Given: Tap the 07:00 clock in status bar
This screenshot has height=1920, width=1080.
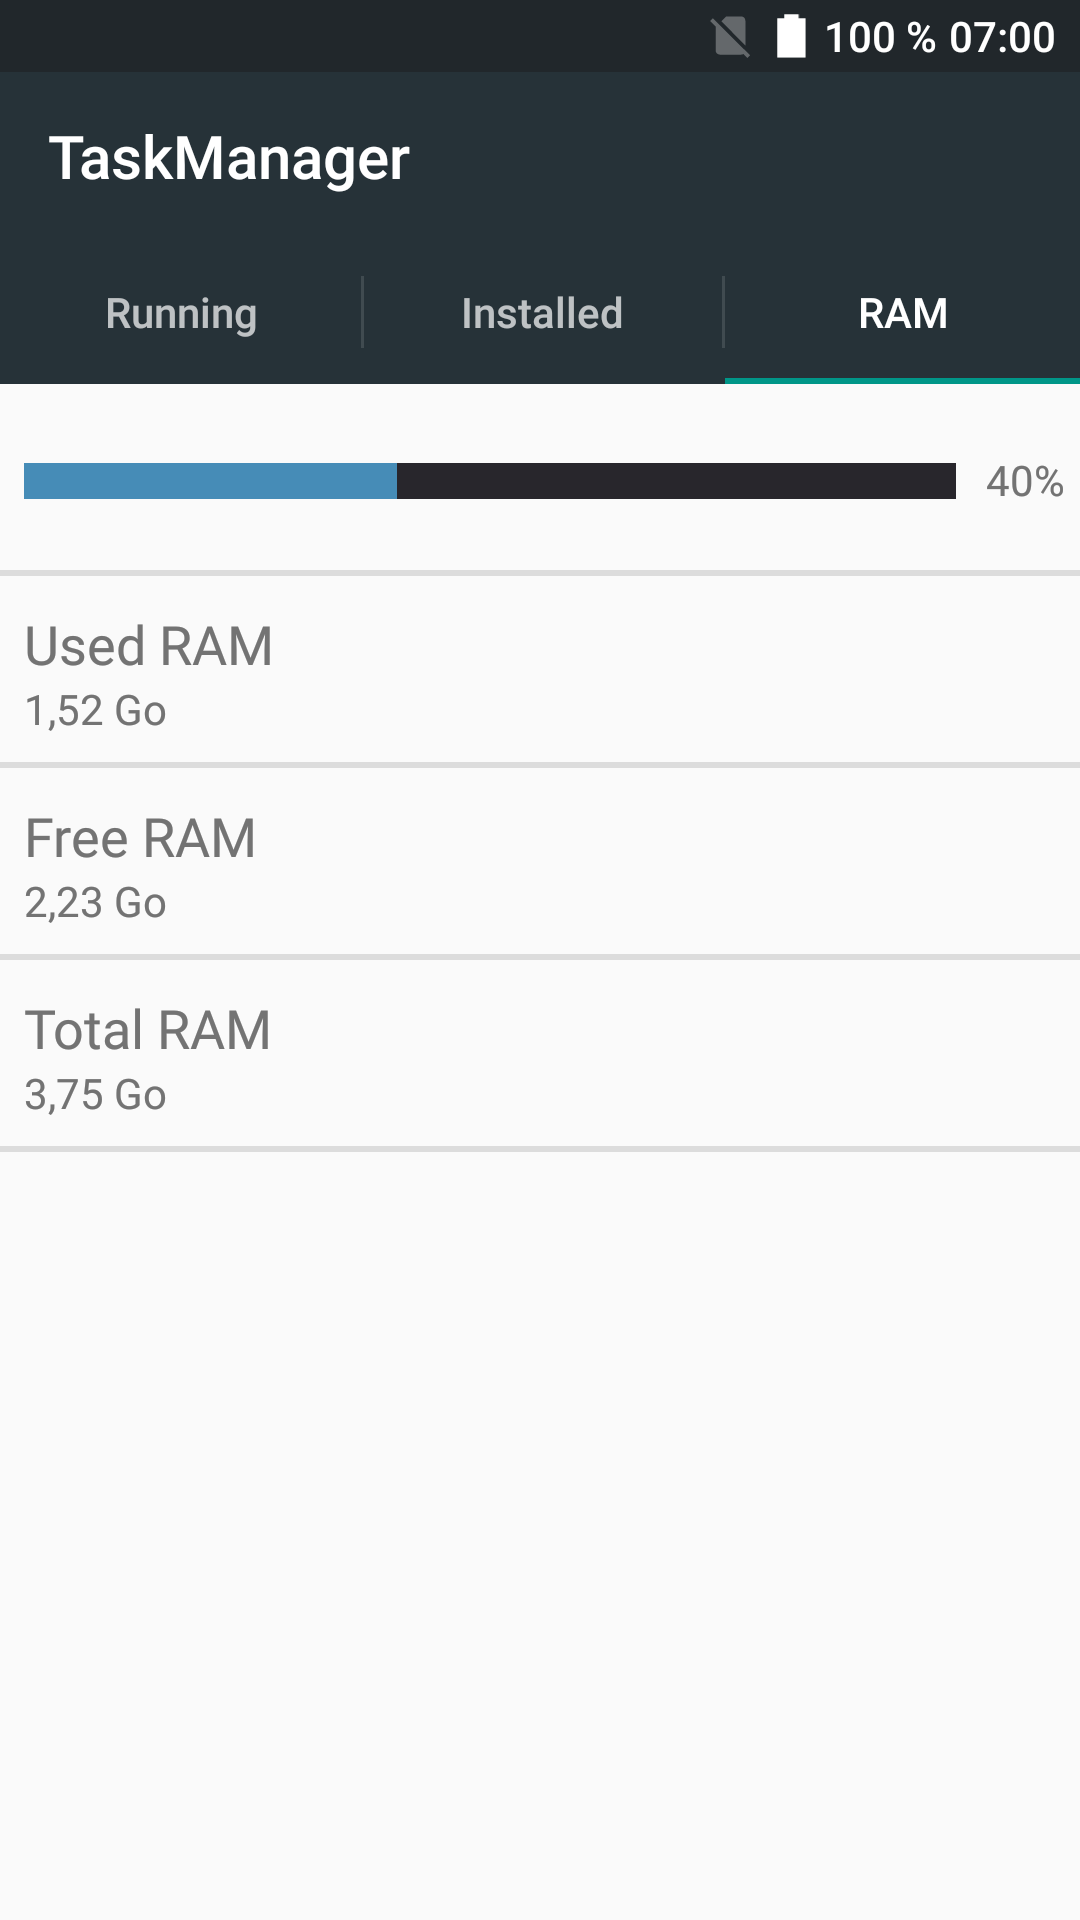Looking at the screenshot, I should click(1002, 38).
